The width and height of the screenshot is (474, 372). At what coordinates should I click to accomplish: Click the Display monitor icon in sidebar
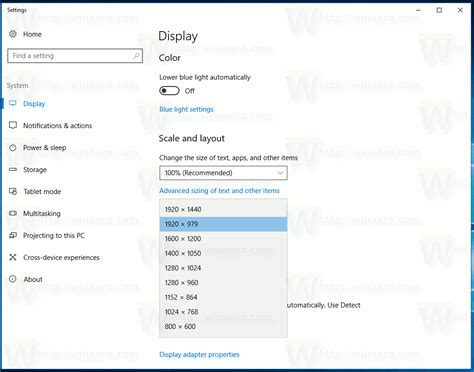tap(13, 103)
